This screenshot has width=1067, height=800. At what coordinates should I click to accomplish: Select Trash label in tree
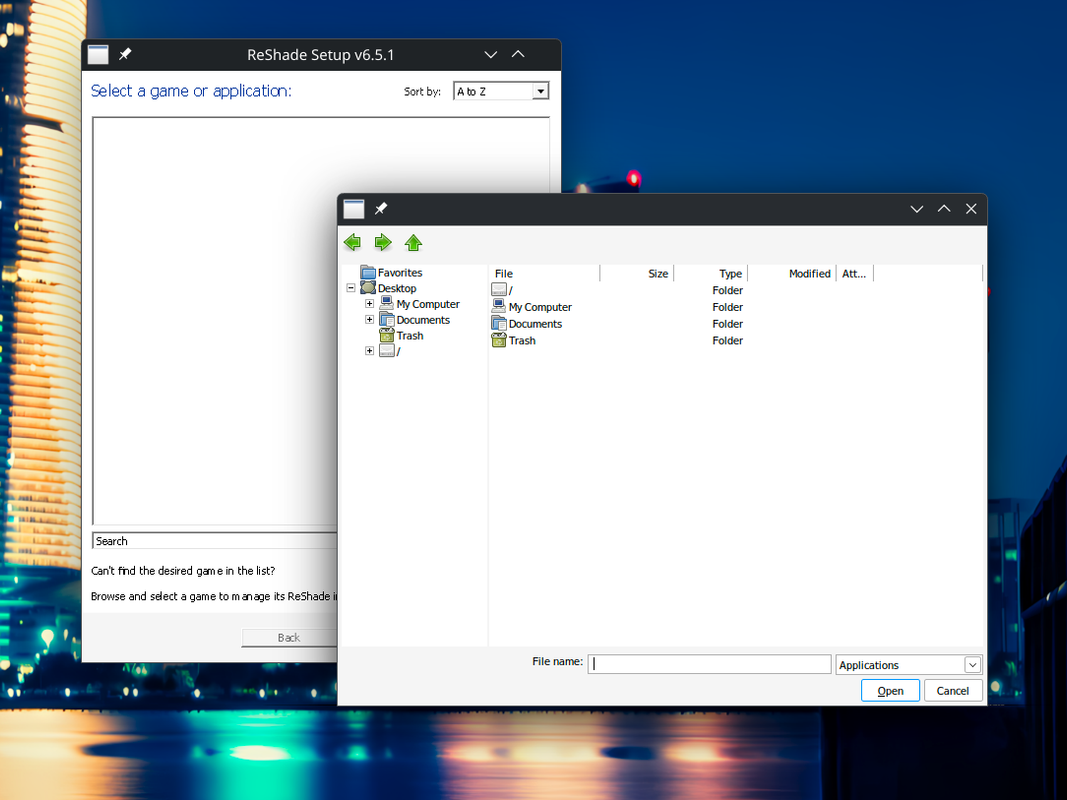[410, 335]
